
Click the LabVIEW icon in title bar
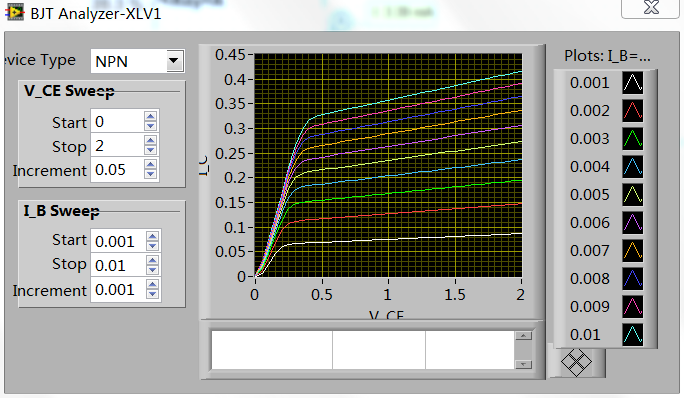pyautogui.click(x=14, y=12)
